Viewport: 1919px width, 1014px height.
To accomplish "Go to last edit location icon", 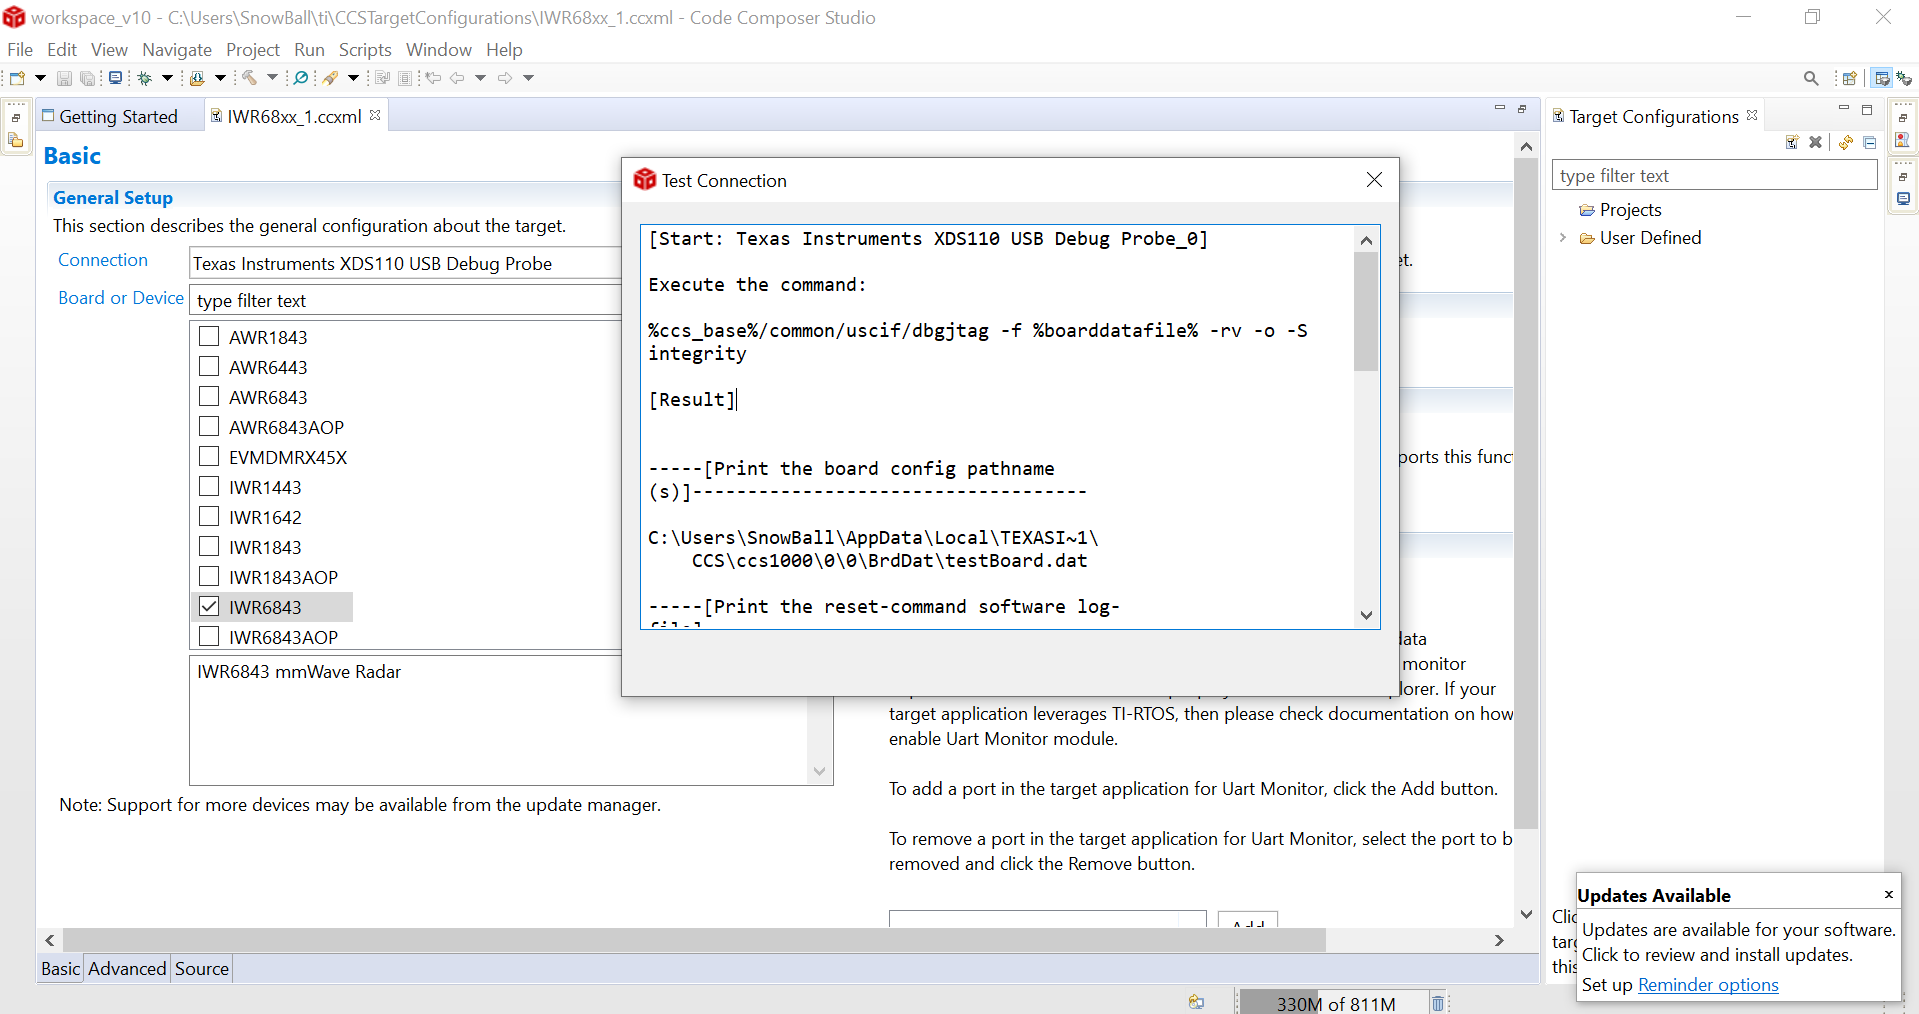I will [433, 78].
